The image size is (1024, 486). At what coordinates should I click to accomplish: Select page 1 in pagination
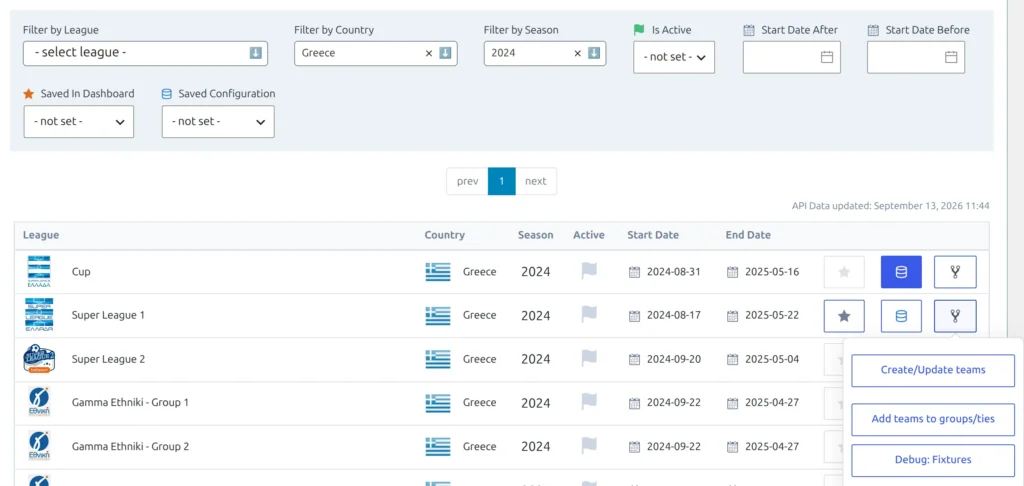coord(502,181)
